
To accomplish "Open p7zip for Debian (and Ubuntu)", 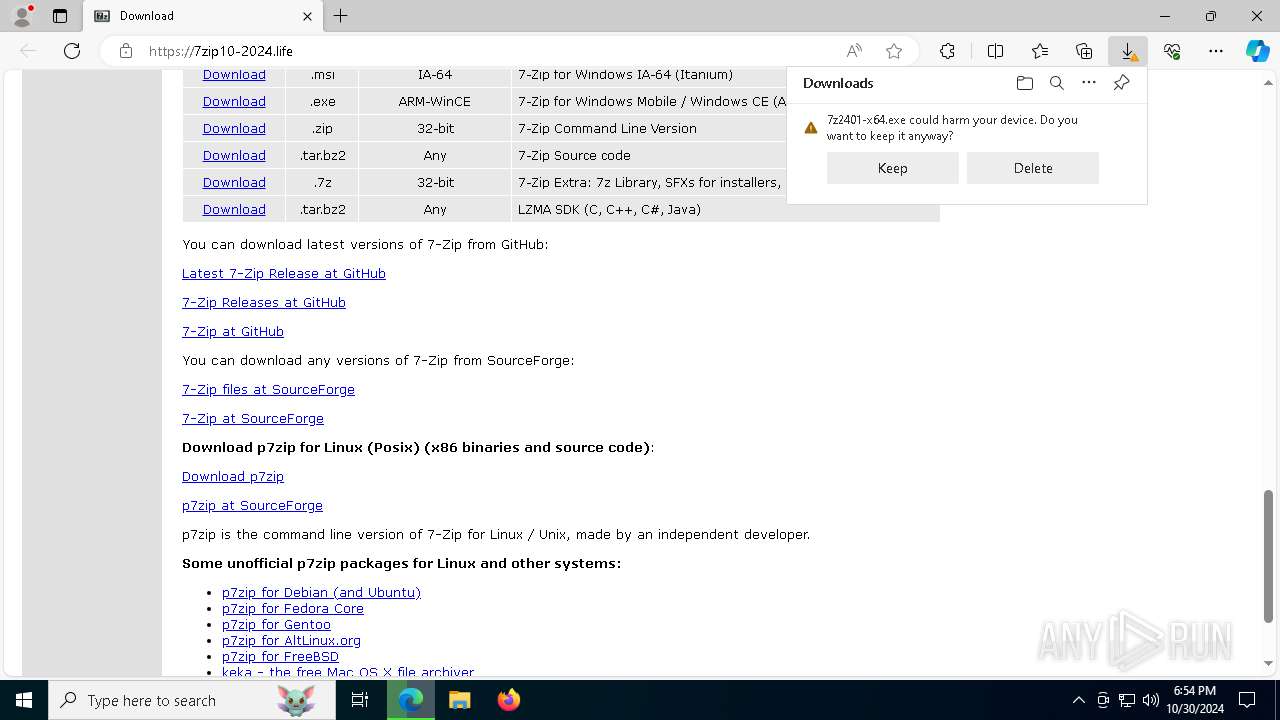I will pyautogui.click(x=321, y=593).
